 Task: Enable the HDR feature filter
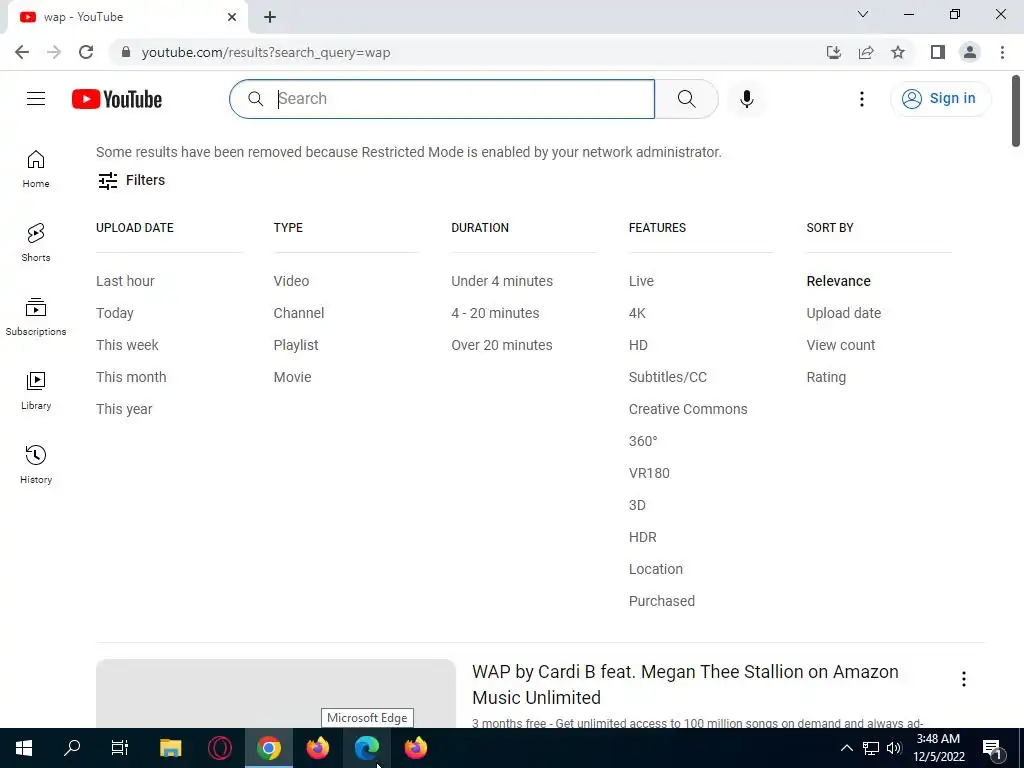tap(643, 537)
